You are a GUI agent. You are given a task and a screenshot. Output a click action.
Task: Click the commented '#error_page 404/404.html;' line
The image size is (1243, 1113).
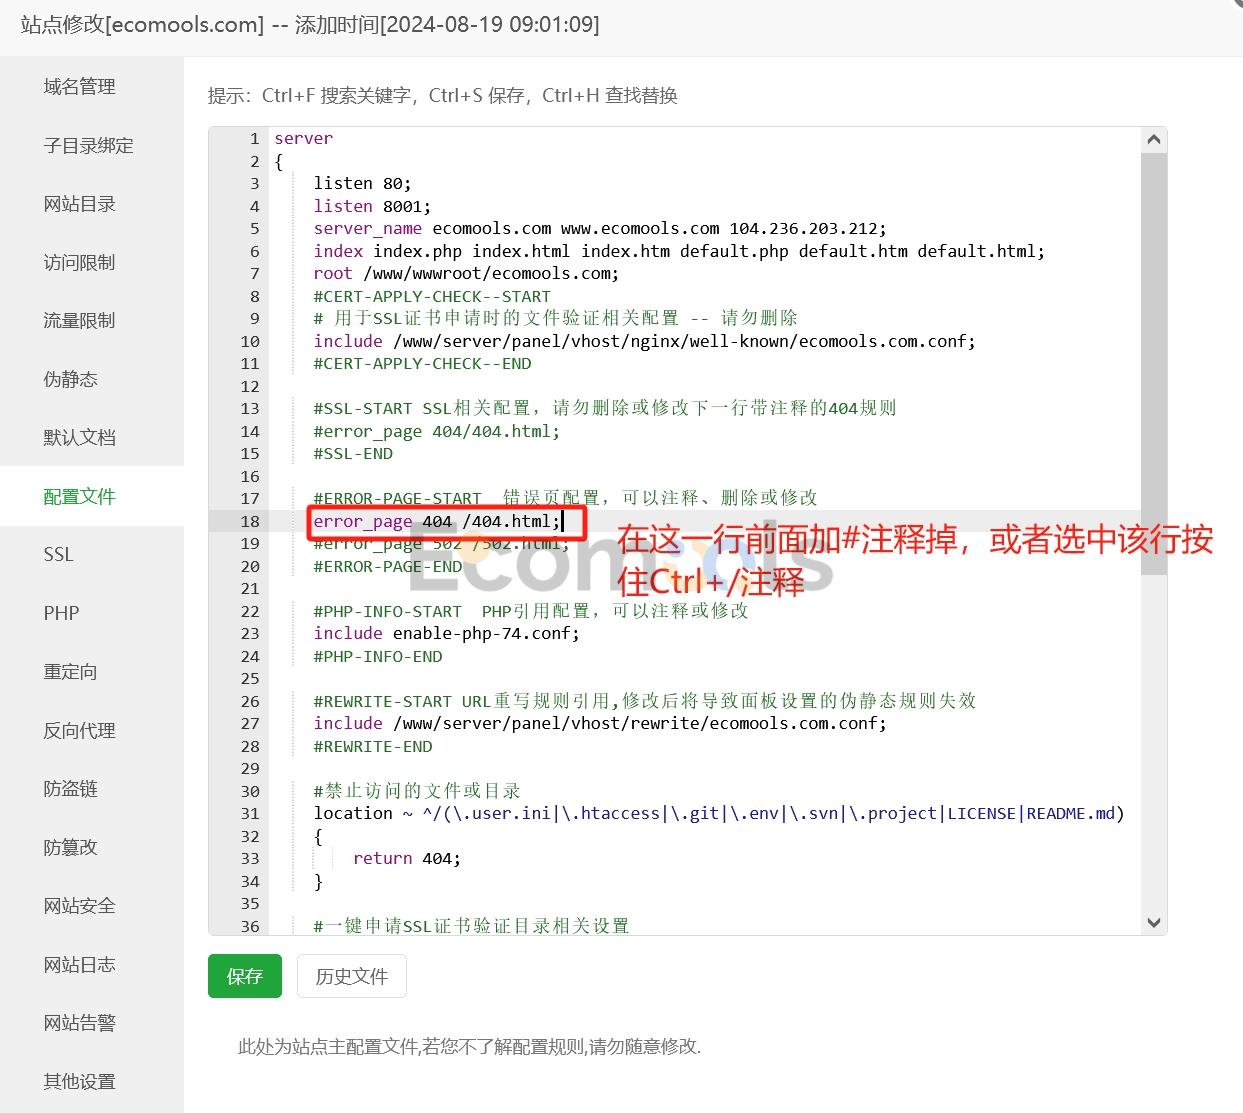[x=437, y=431]
